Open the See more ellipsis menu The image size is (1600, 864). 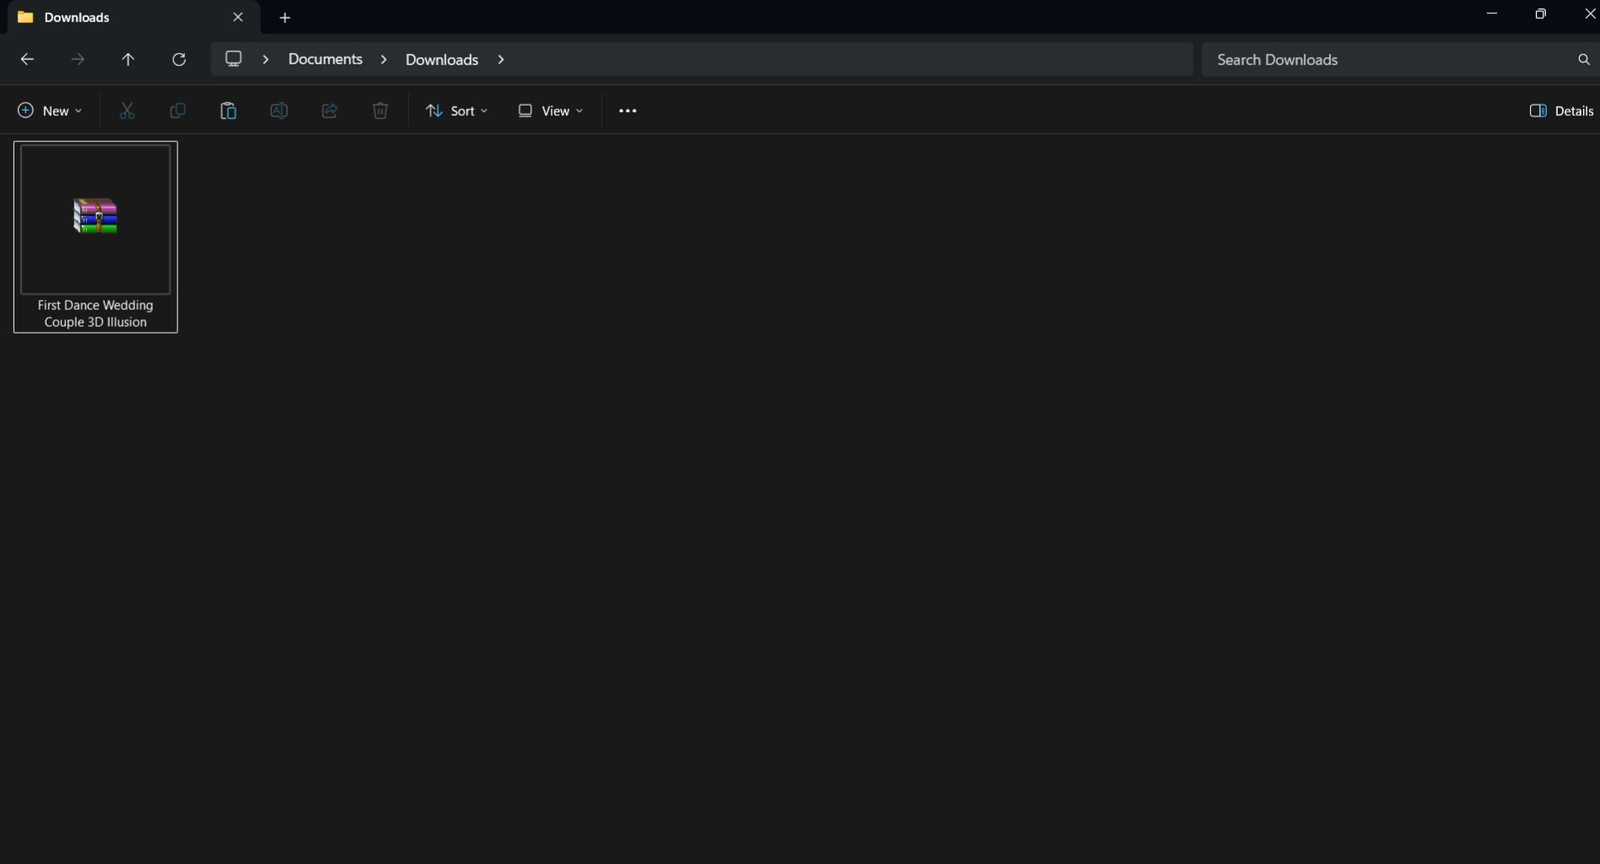click(x=628, y=111)
